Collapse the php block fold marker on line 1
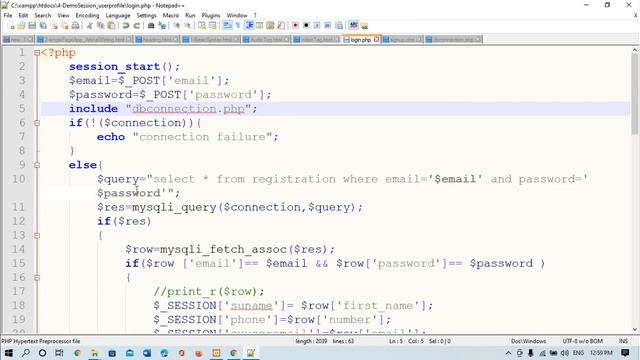The width and height of the screenshot is (640, 360). 37,53
